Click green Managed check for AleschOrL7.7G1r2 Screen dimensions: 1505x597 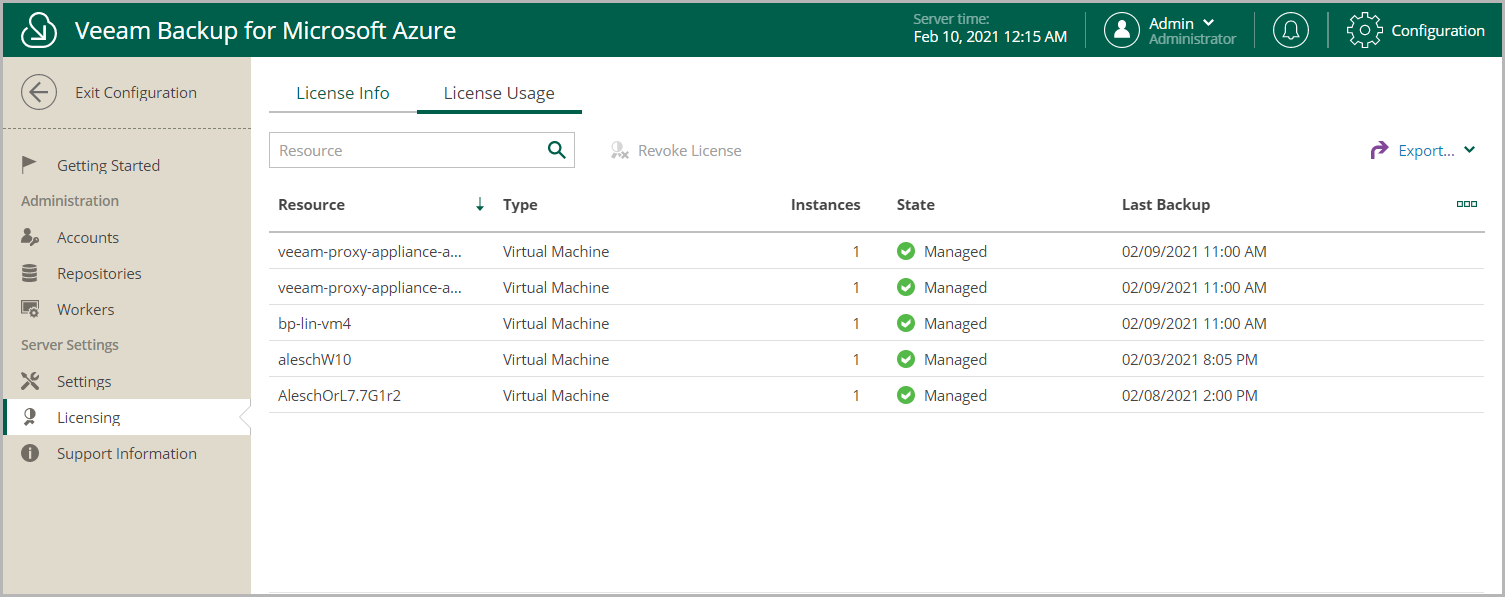tap(906, 395)
